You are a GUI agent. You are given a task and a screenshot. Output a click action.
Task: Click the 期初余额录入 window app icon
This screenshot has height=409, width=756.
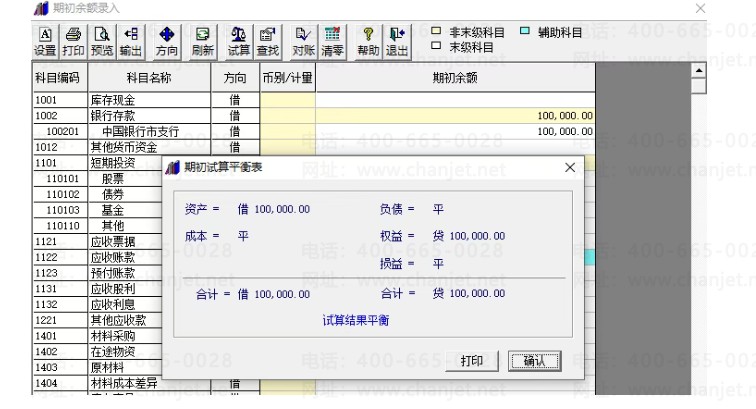41,8
